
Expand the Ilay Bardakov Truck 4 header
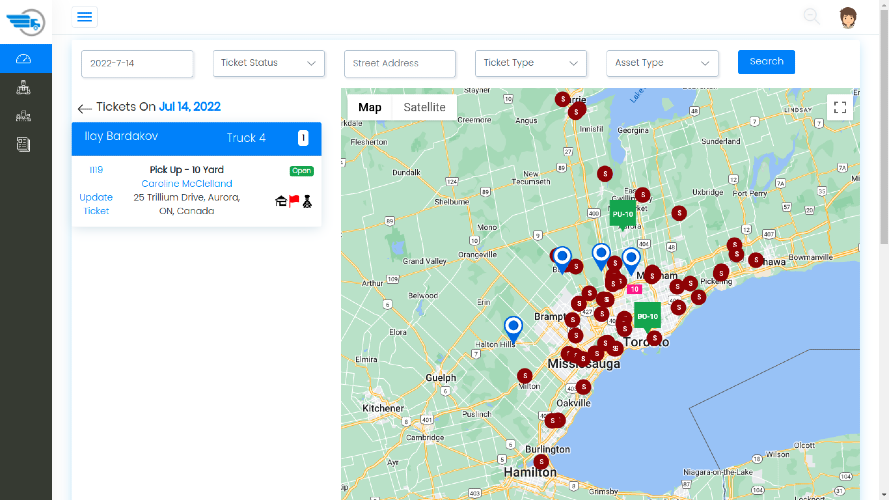[196, 138]
